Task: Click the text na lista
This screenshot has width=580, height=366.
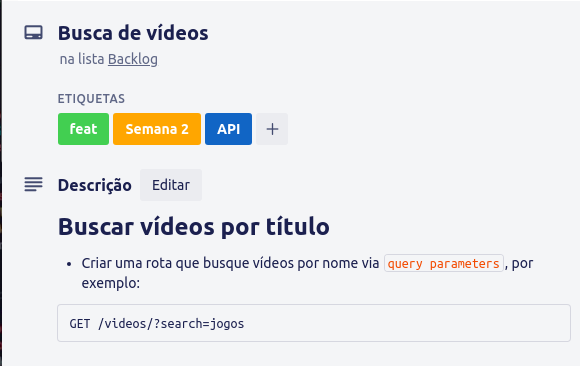Action: coord(82,59)
